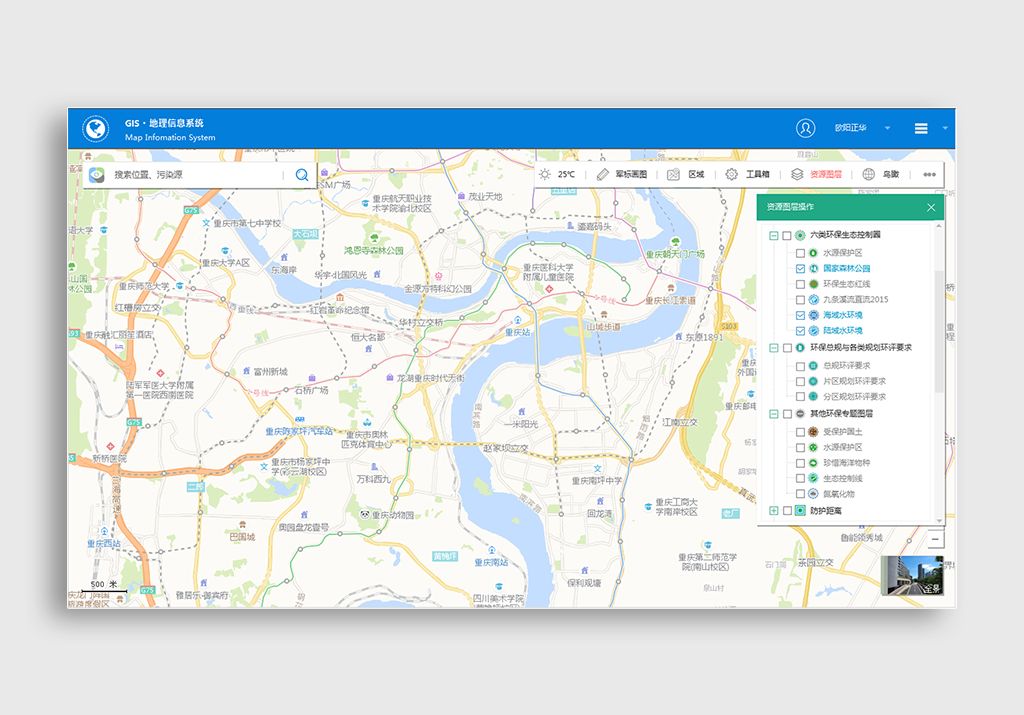Click the globe 鸟瞰 icon

pos(869,174)
